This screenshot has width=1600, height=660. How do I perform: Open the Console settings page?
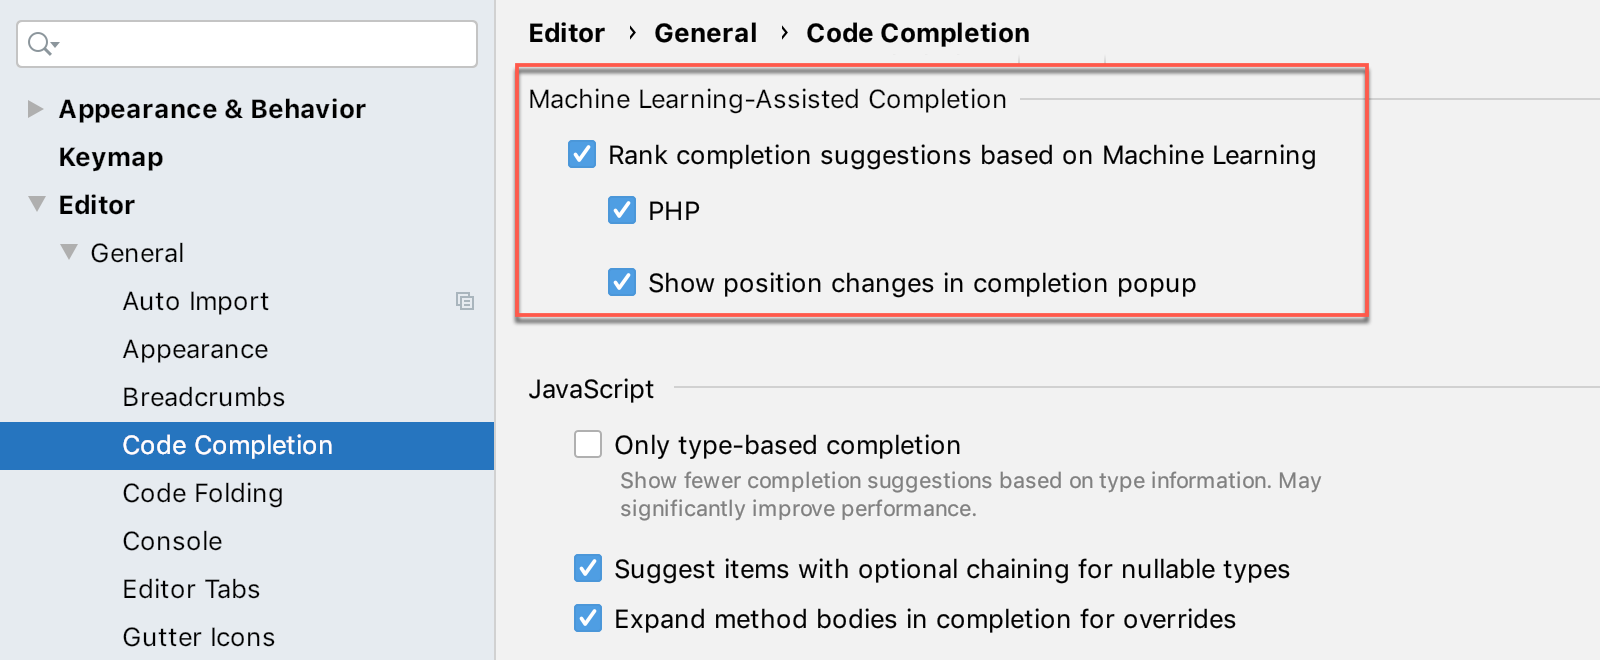click(x=173, y=541)
